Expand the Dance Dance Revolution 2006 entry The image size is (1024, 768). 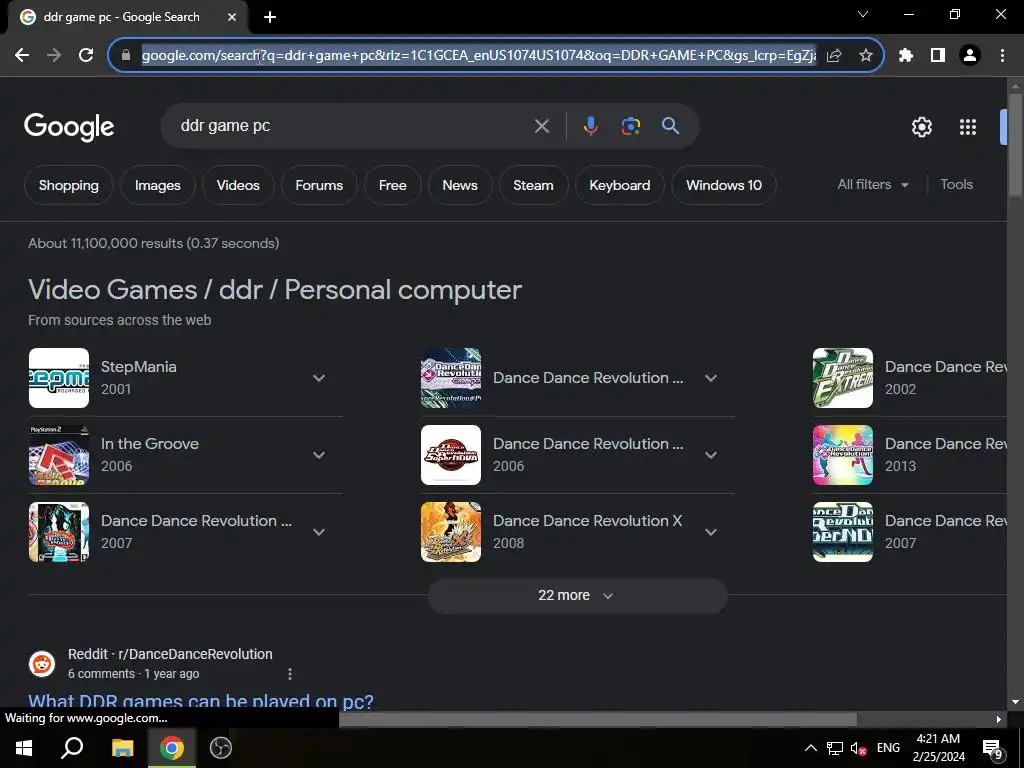tap(711, 455)
